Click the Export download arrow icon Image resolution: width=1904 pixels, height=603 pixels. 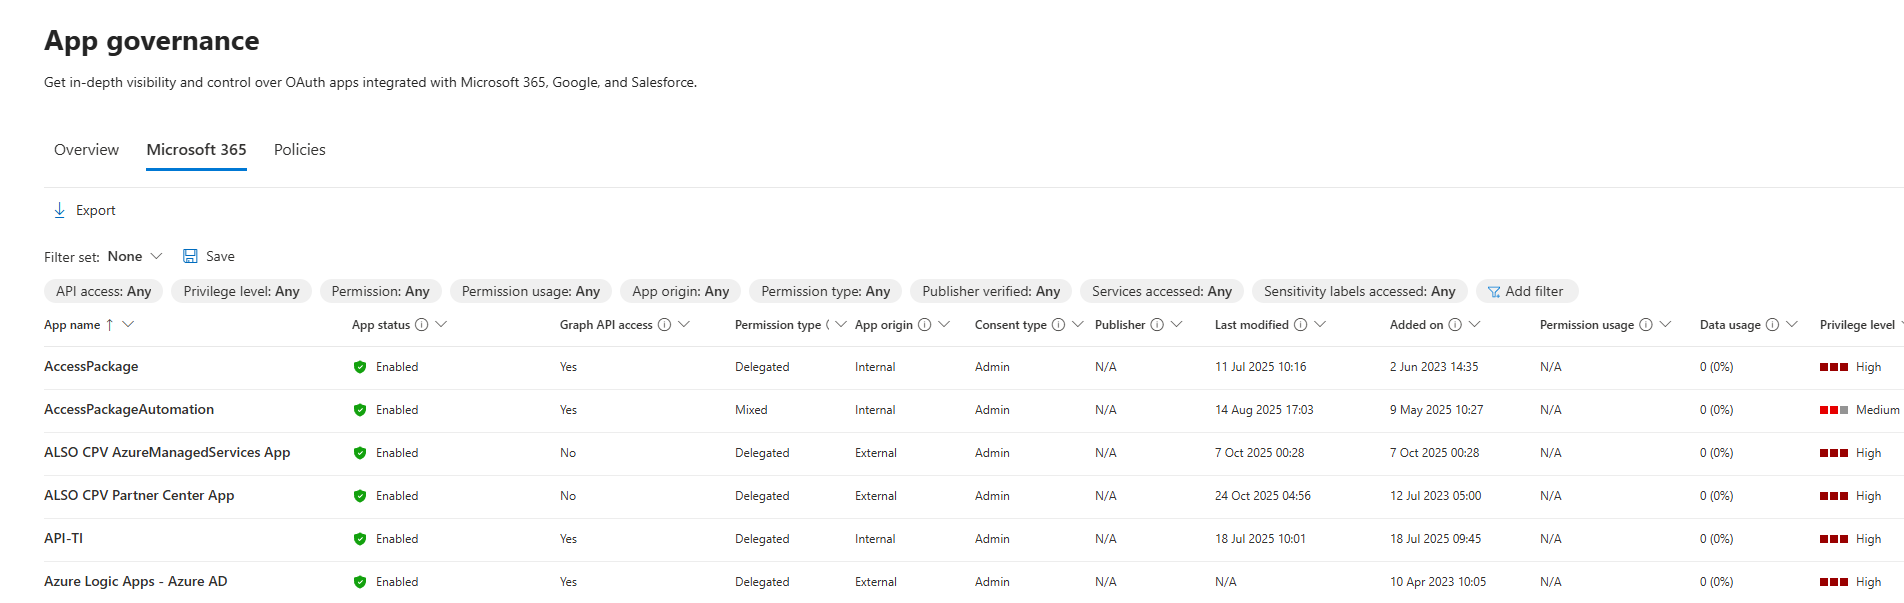[60, 210]
